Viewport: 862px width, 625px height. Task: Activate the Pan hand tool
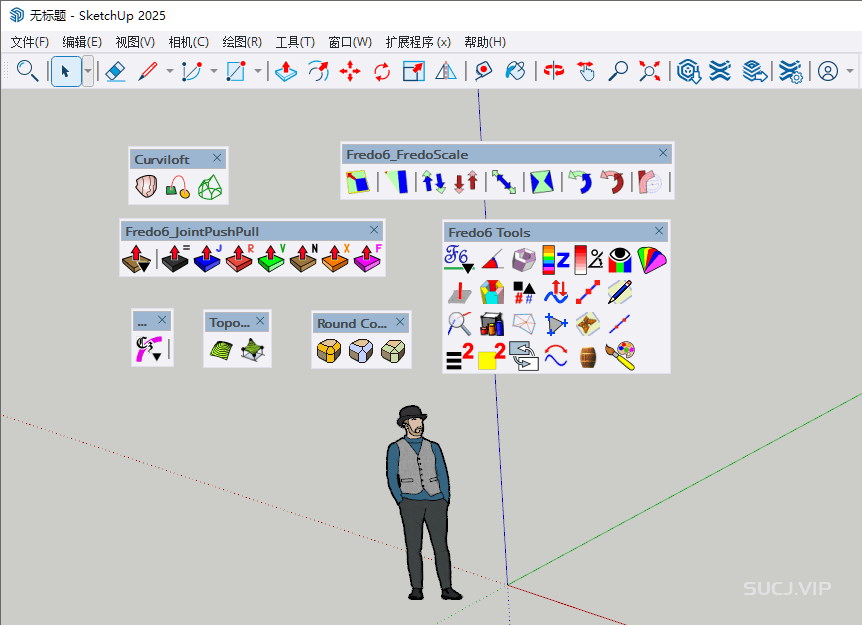point(586,71)
